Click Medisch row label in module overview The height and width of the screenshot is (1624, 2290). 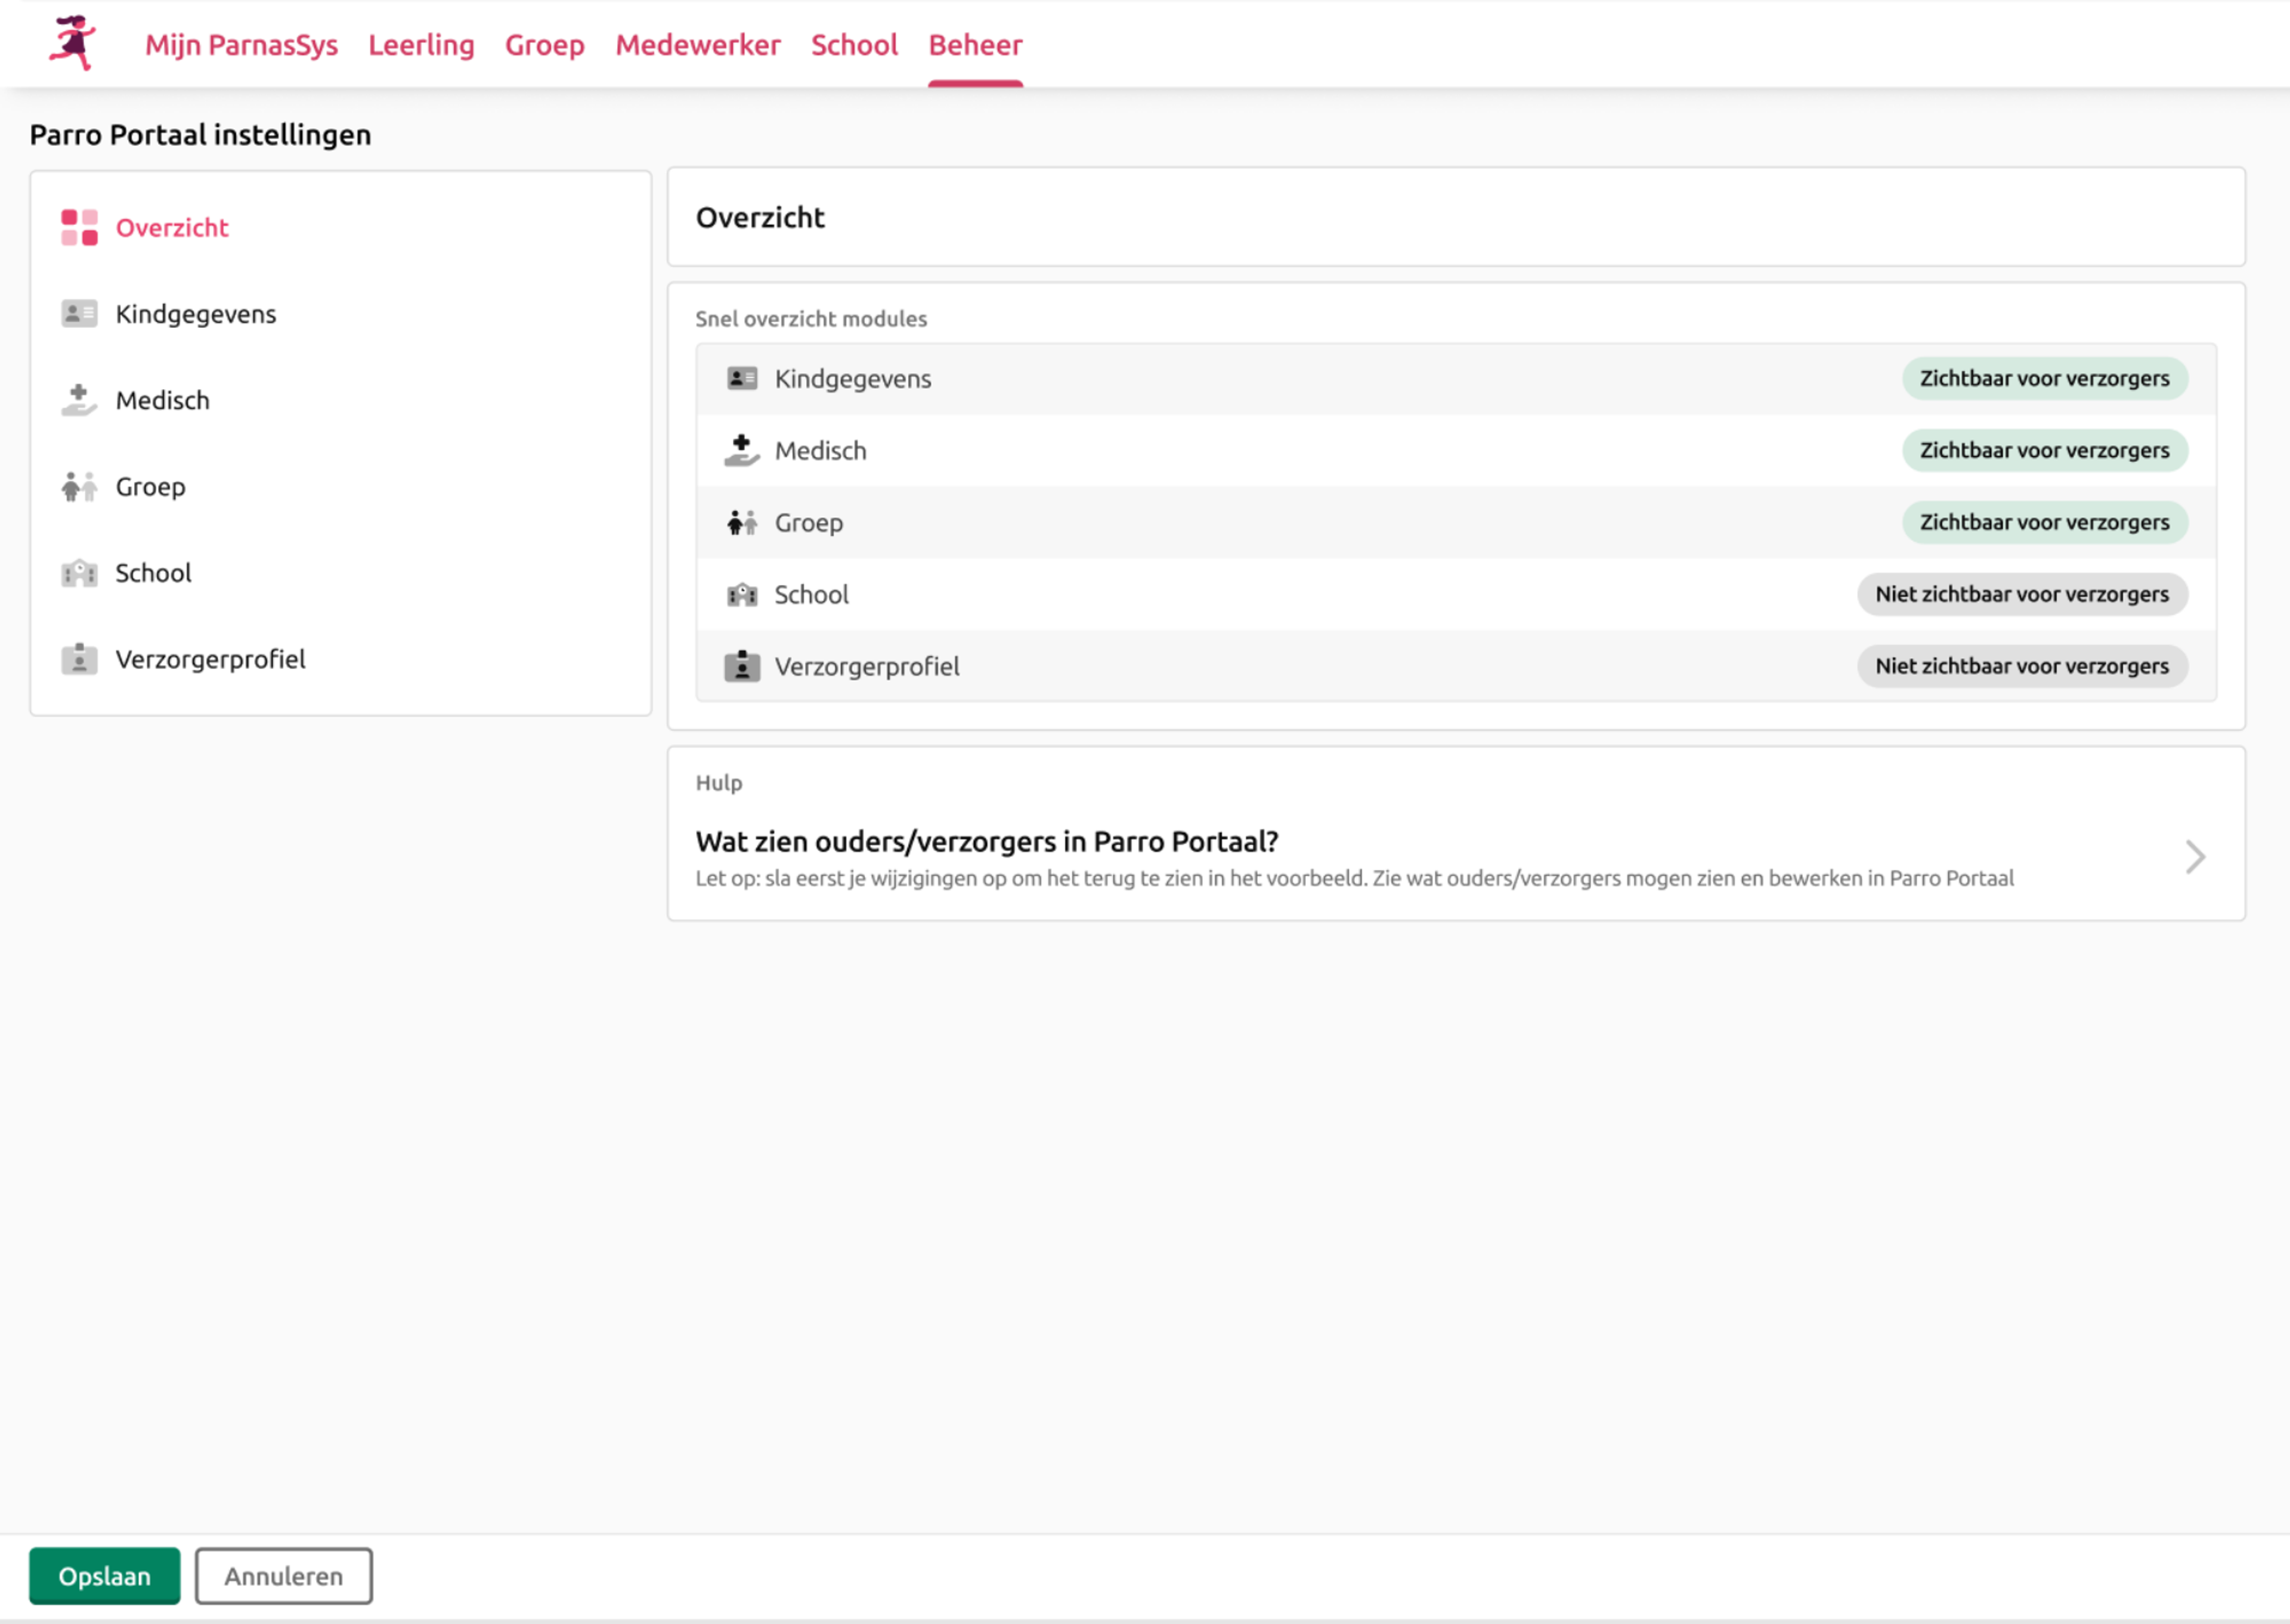click(x=821, y=451)
